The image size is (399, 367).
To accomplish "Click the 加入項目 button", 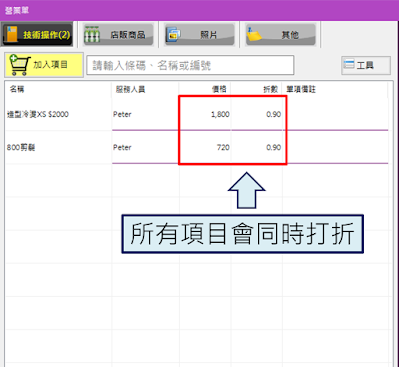I will tap(44, 65).
